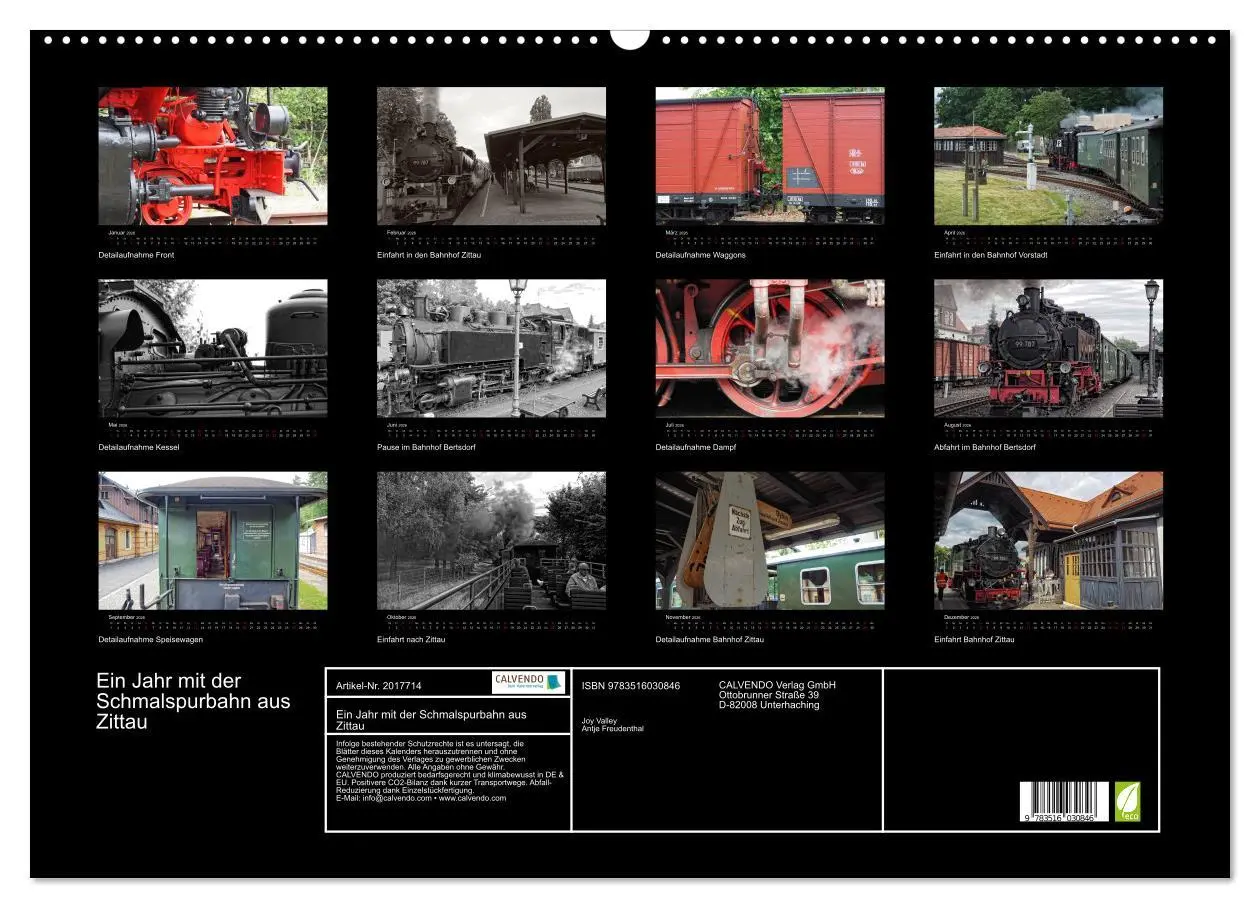Click the CALVENDO publisher logo
Image resolution: width=1260 pixels, height=908 pixels.
coord(528,682)
